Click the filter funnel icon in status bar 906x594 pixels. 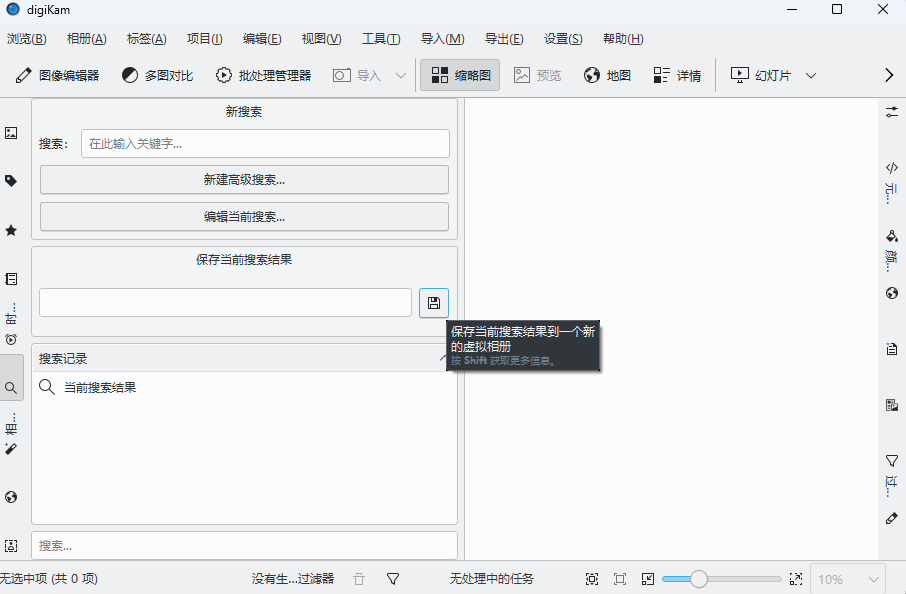[x=393, y=579]
